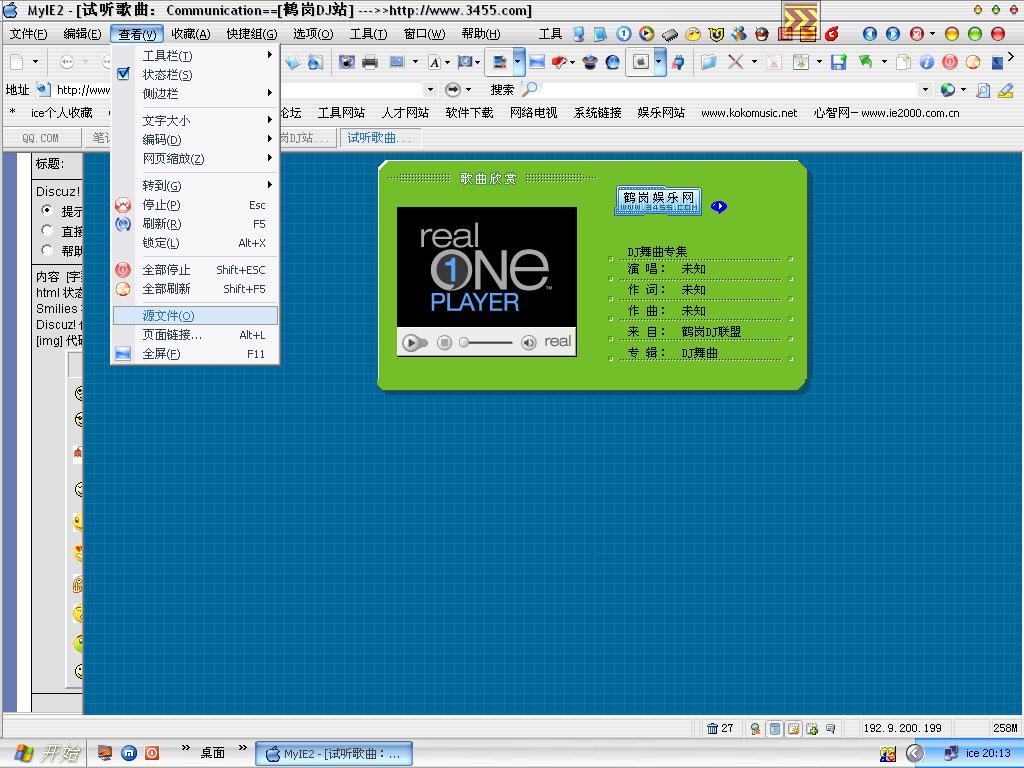
Task: Open the address bar dropdown arrow
Action: pyautogui.click(x=430, y=89)
